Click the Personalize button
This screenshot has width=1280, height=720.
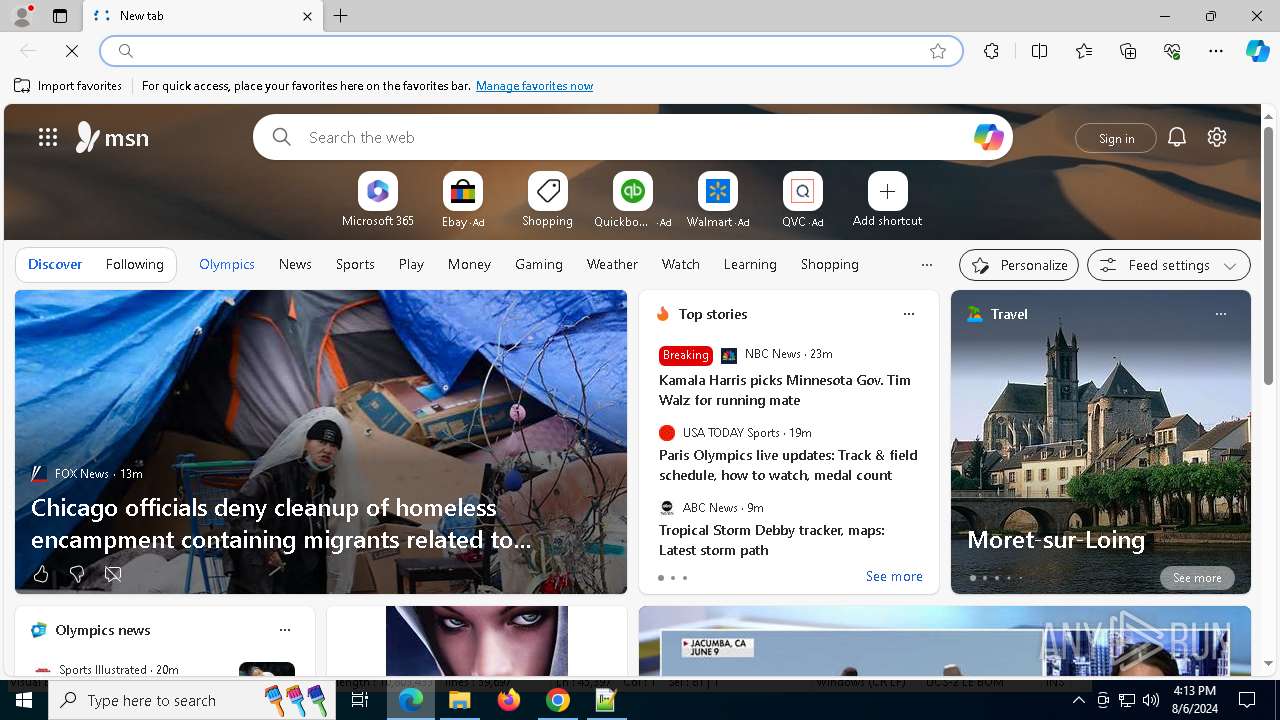[x=1019, y=265]
